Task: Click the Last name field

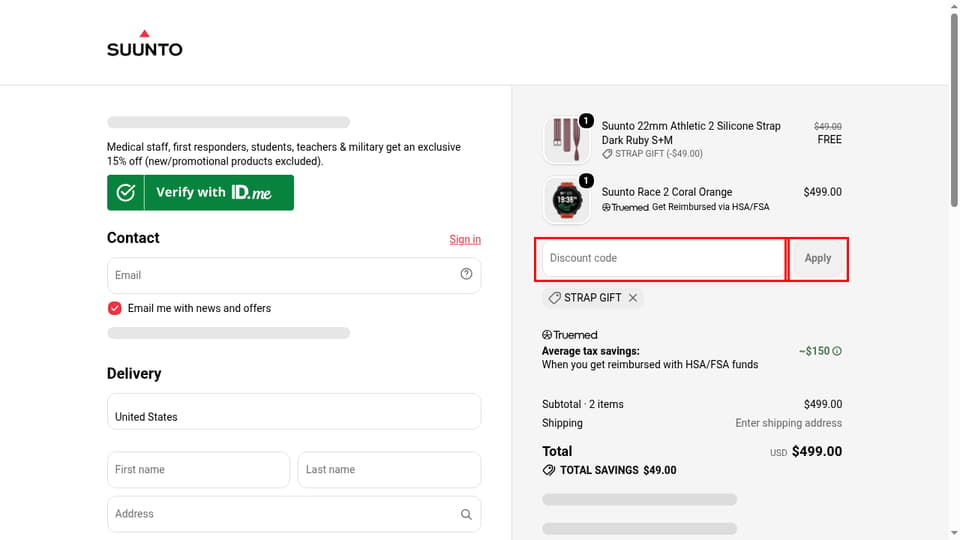Action: pyautogui.click(x=389, y=470)
